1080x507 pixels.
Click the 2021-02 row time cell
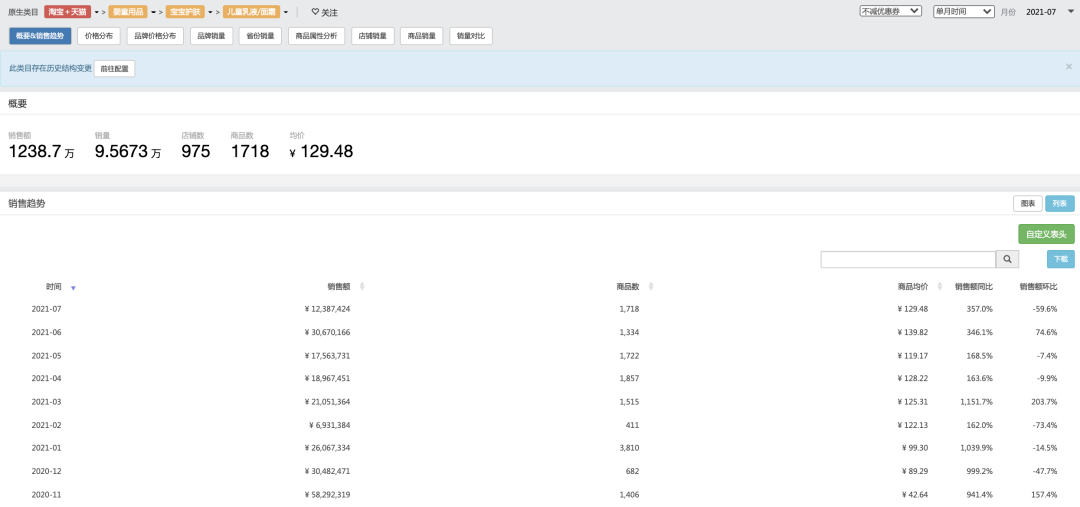(47, 425)
